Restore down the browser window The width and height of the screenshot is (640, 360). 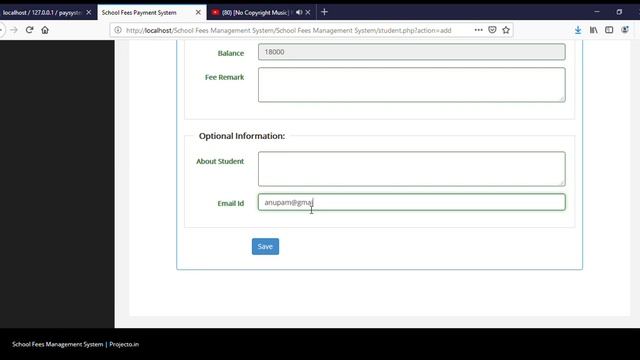pyautogui.click(x=619, y=12)
